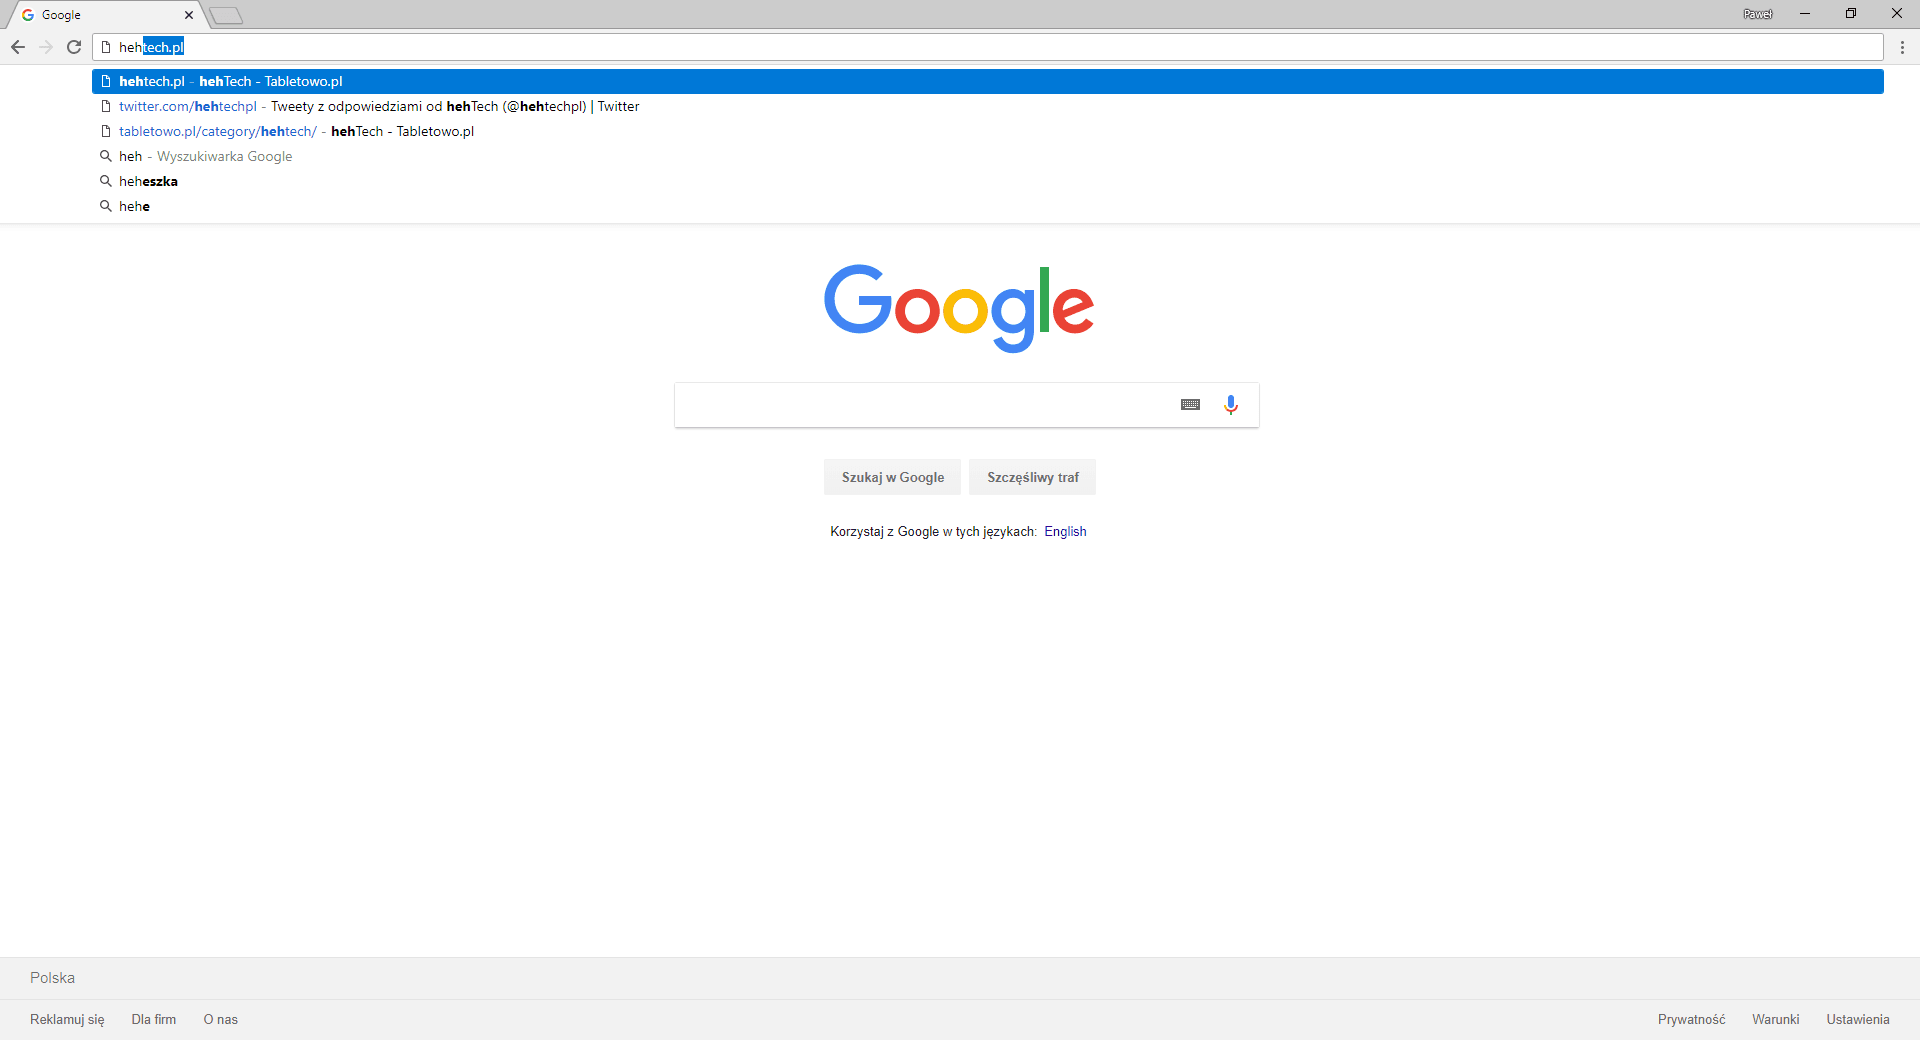Click the browser Back arrow

pos(18,47)
